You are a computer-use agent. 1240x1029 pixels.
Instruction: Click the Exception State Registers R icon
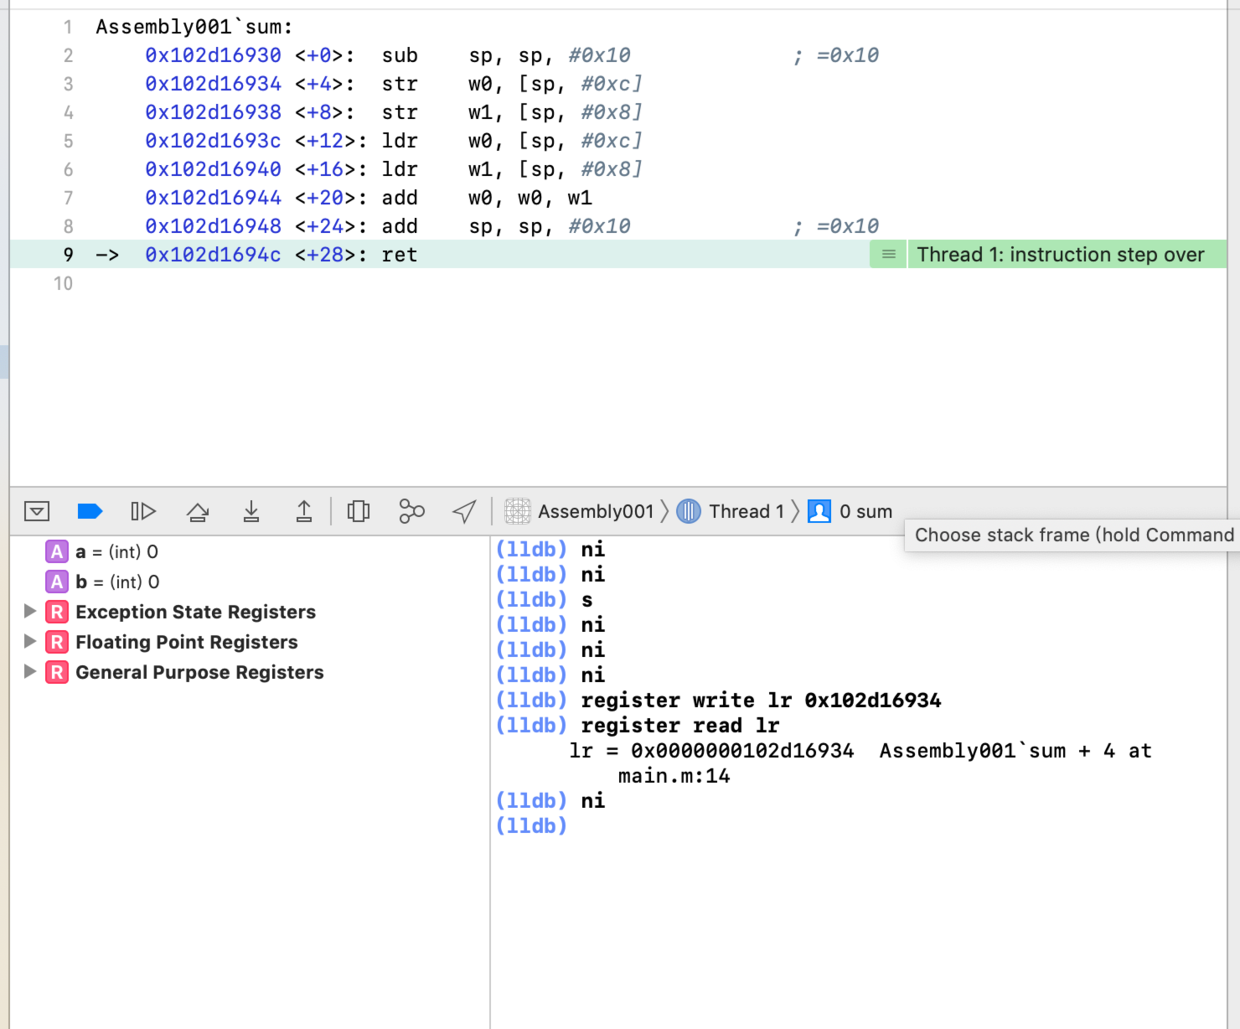point(57,611)
